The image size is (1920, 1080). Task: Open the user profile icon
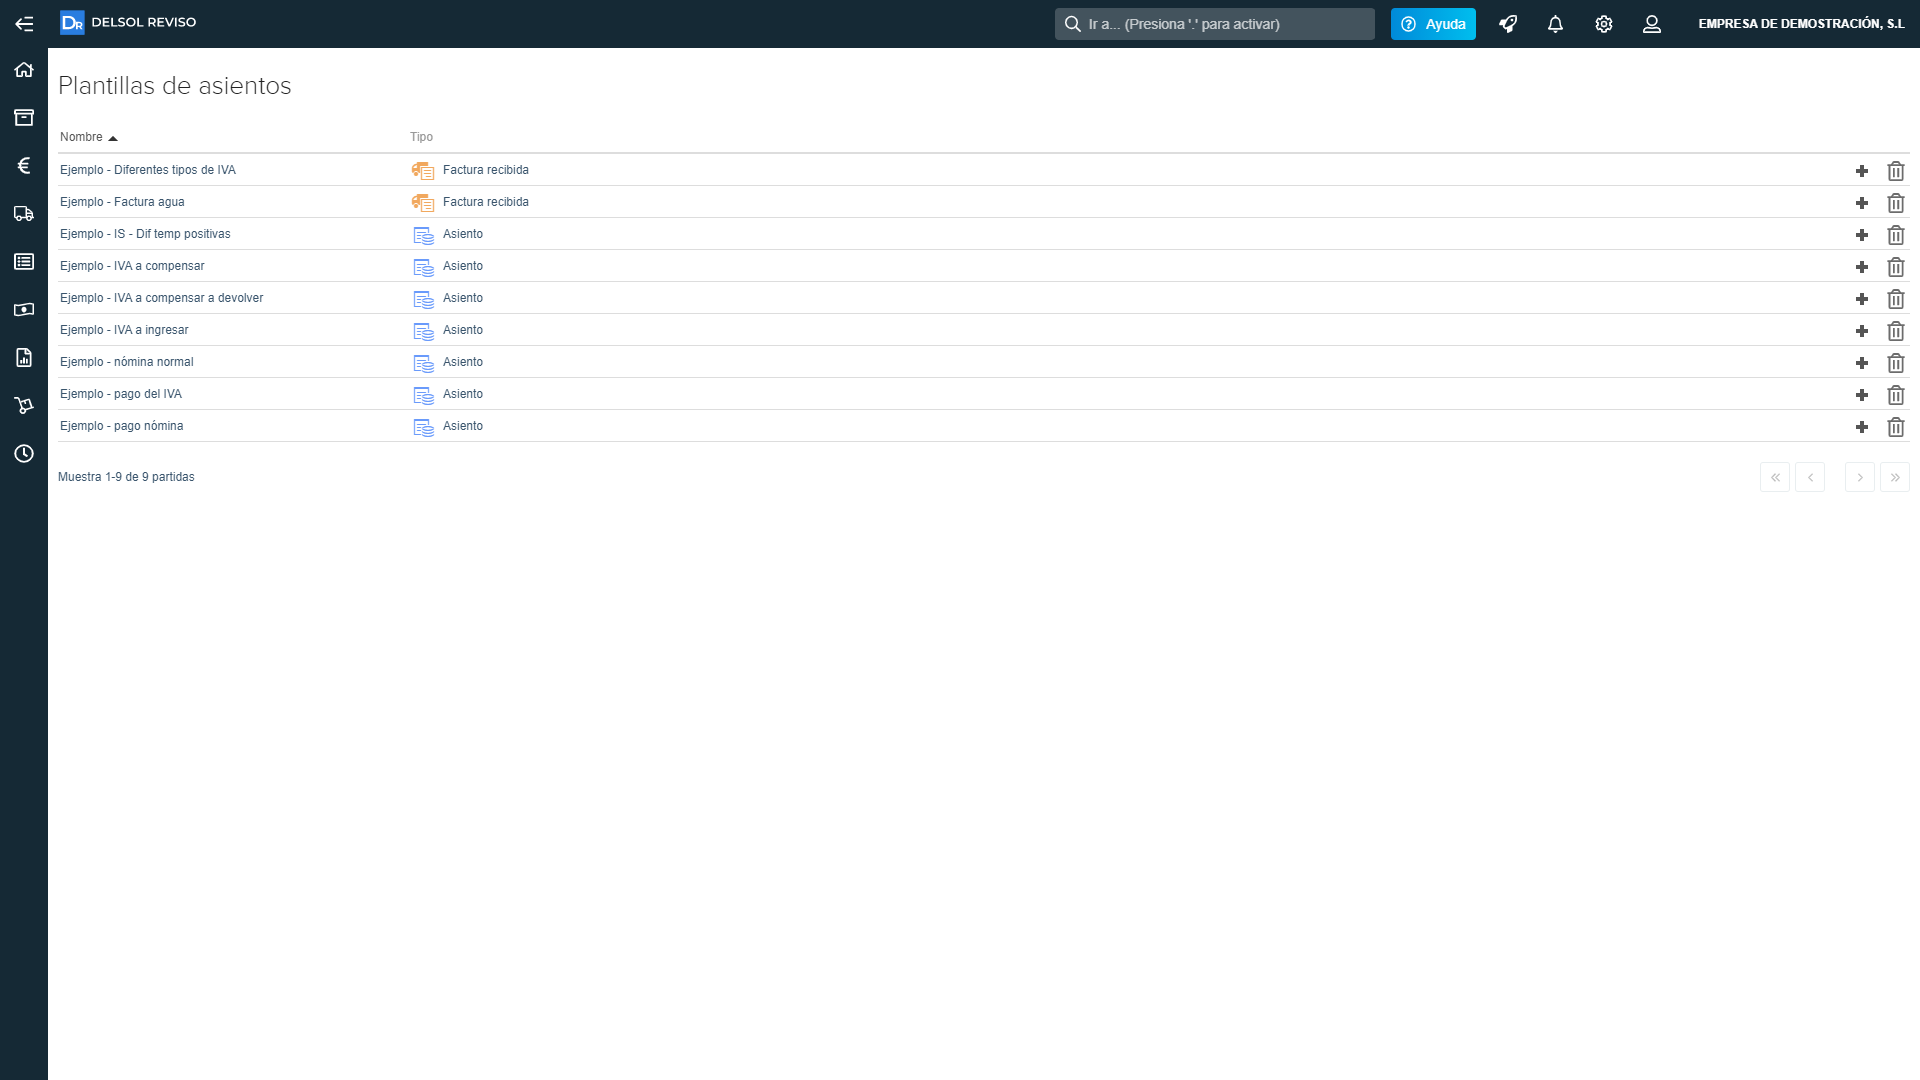pyautogui.click(x=1652, y=24)
